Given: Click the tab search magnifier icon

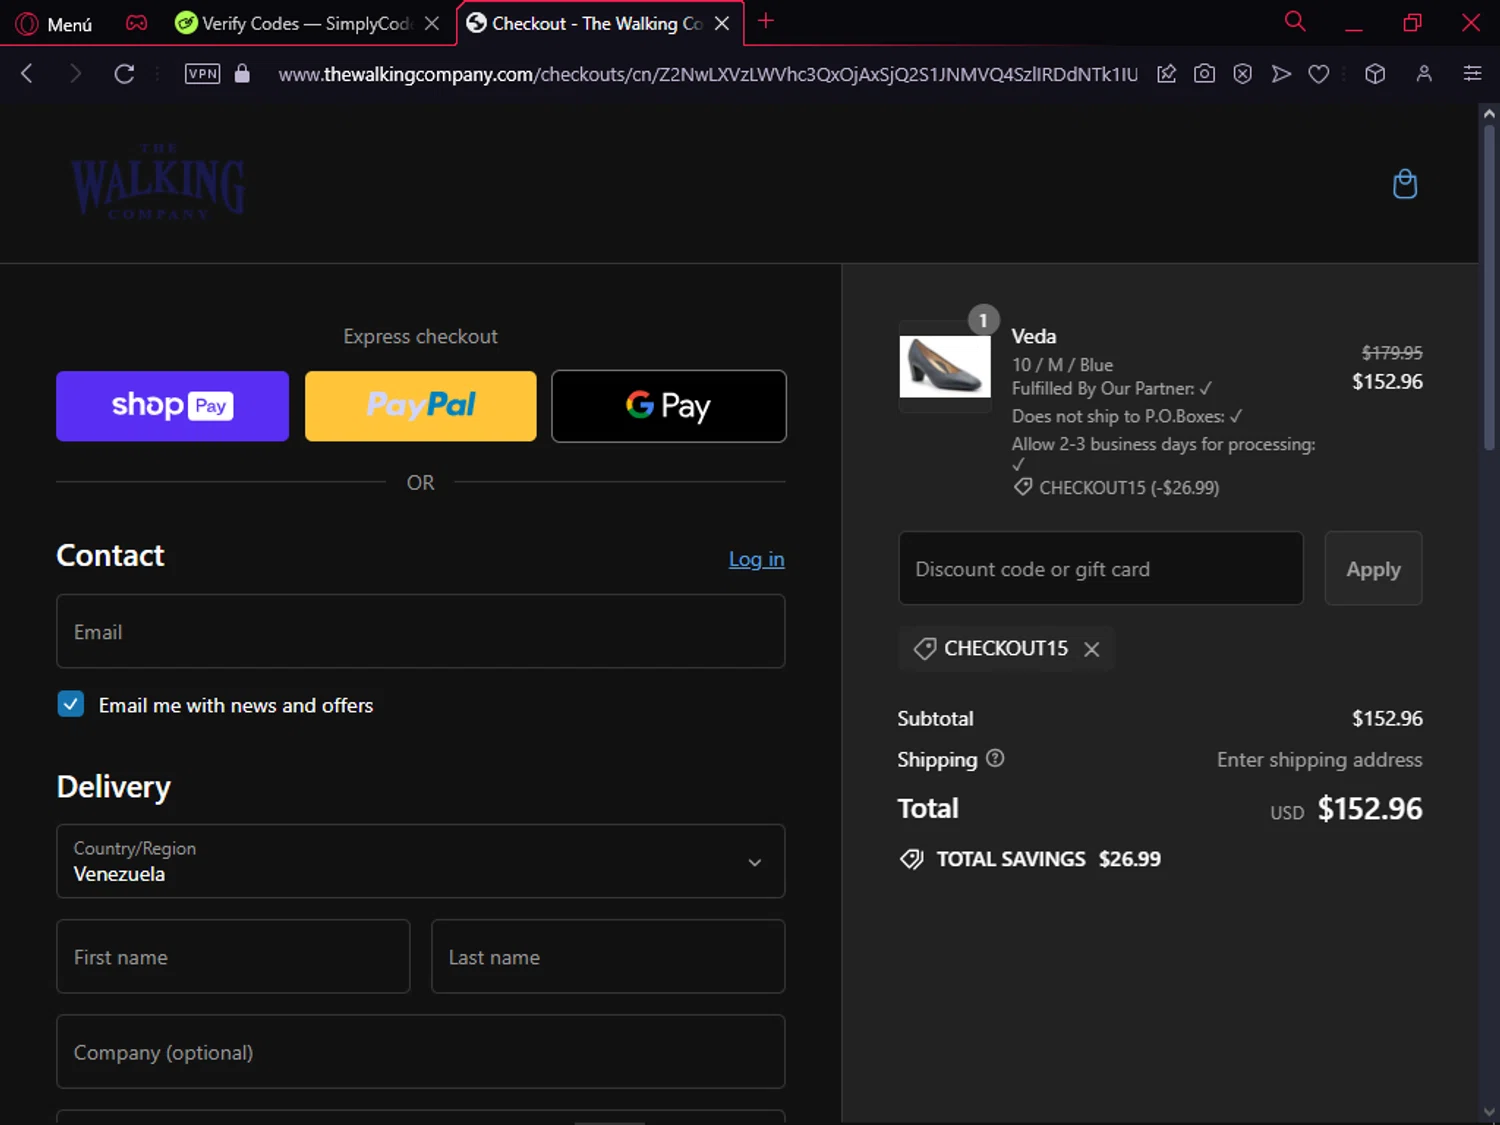Looking at the screenshot, I should coord(1295,21).
